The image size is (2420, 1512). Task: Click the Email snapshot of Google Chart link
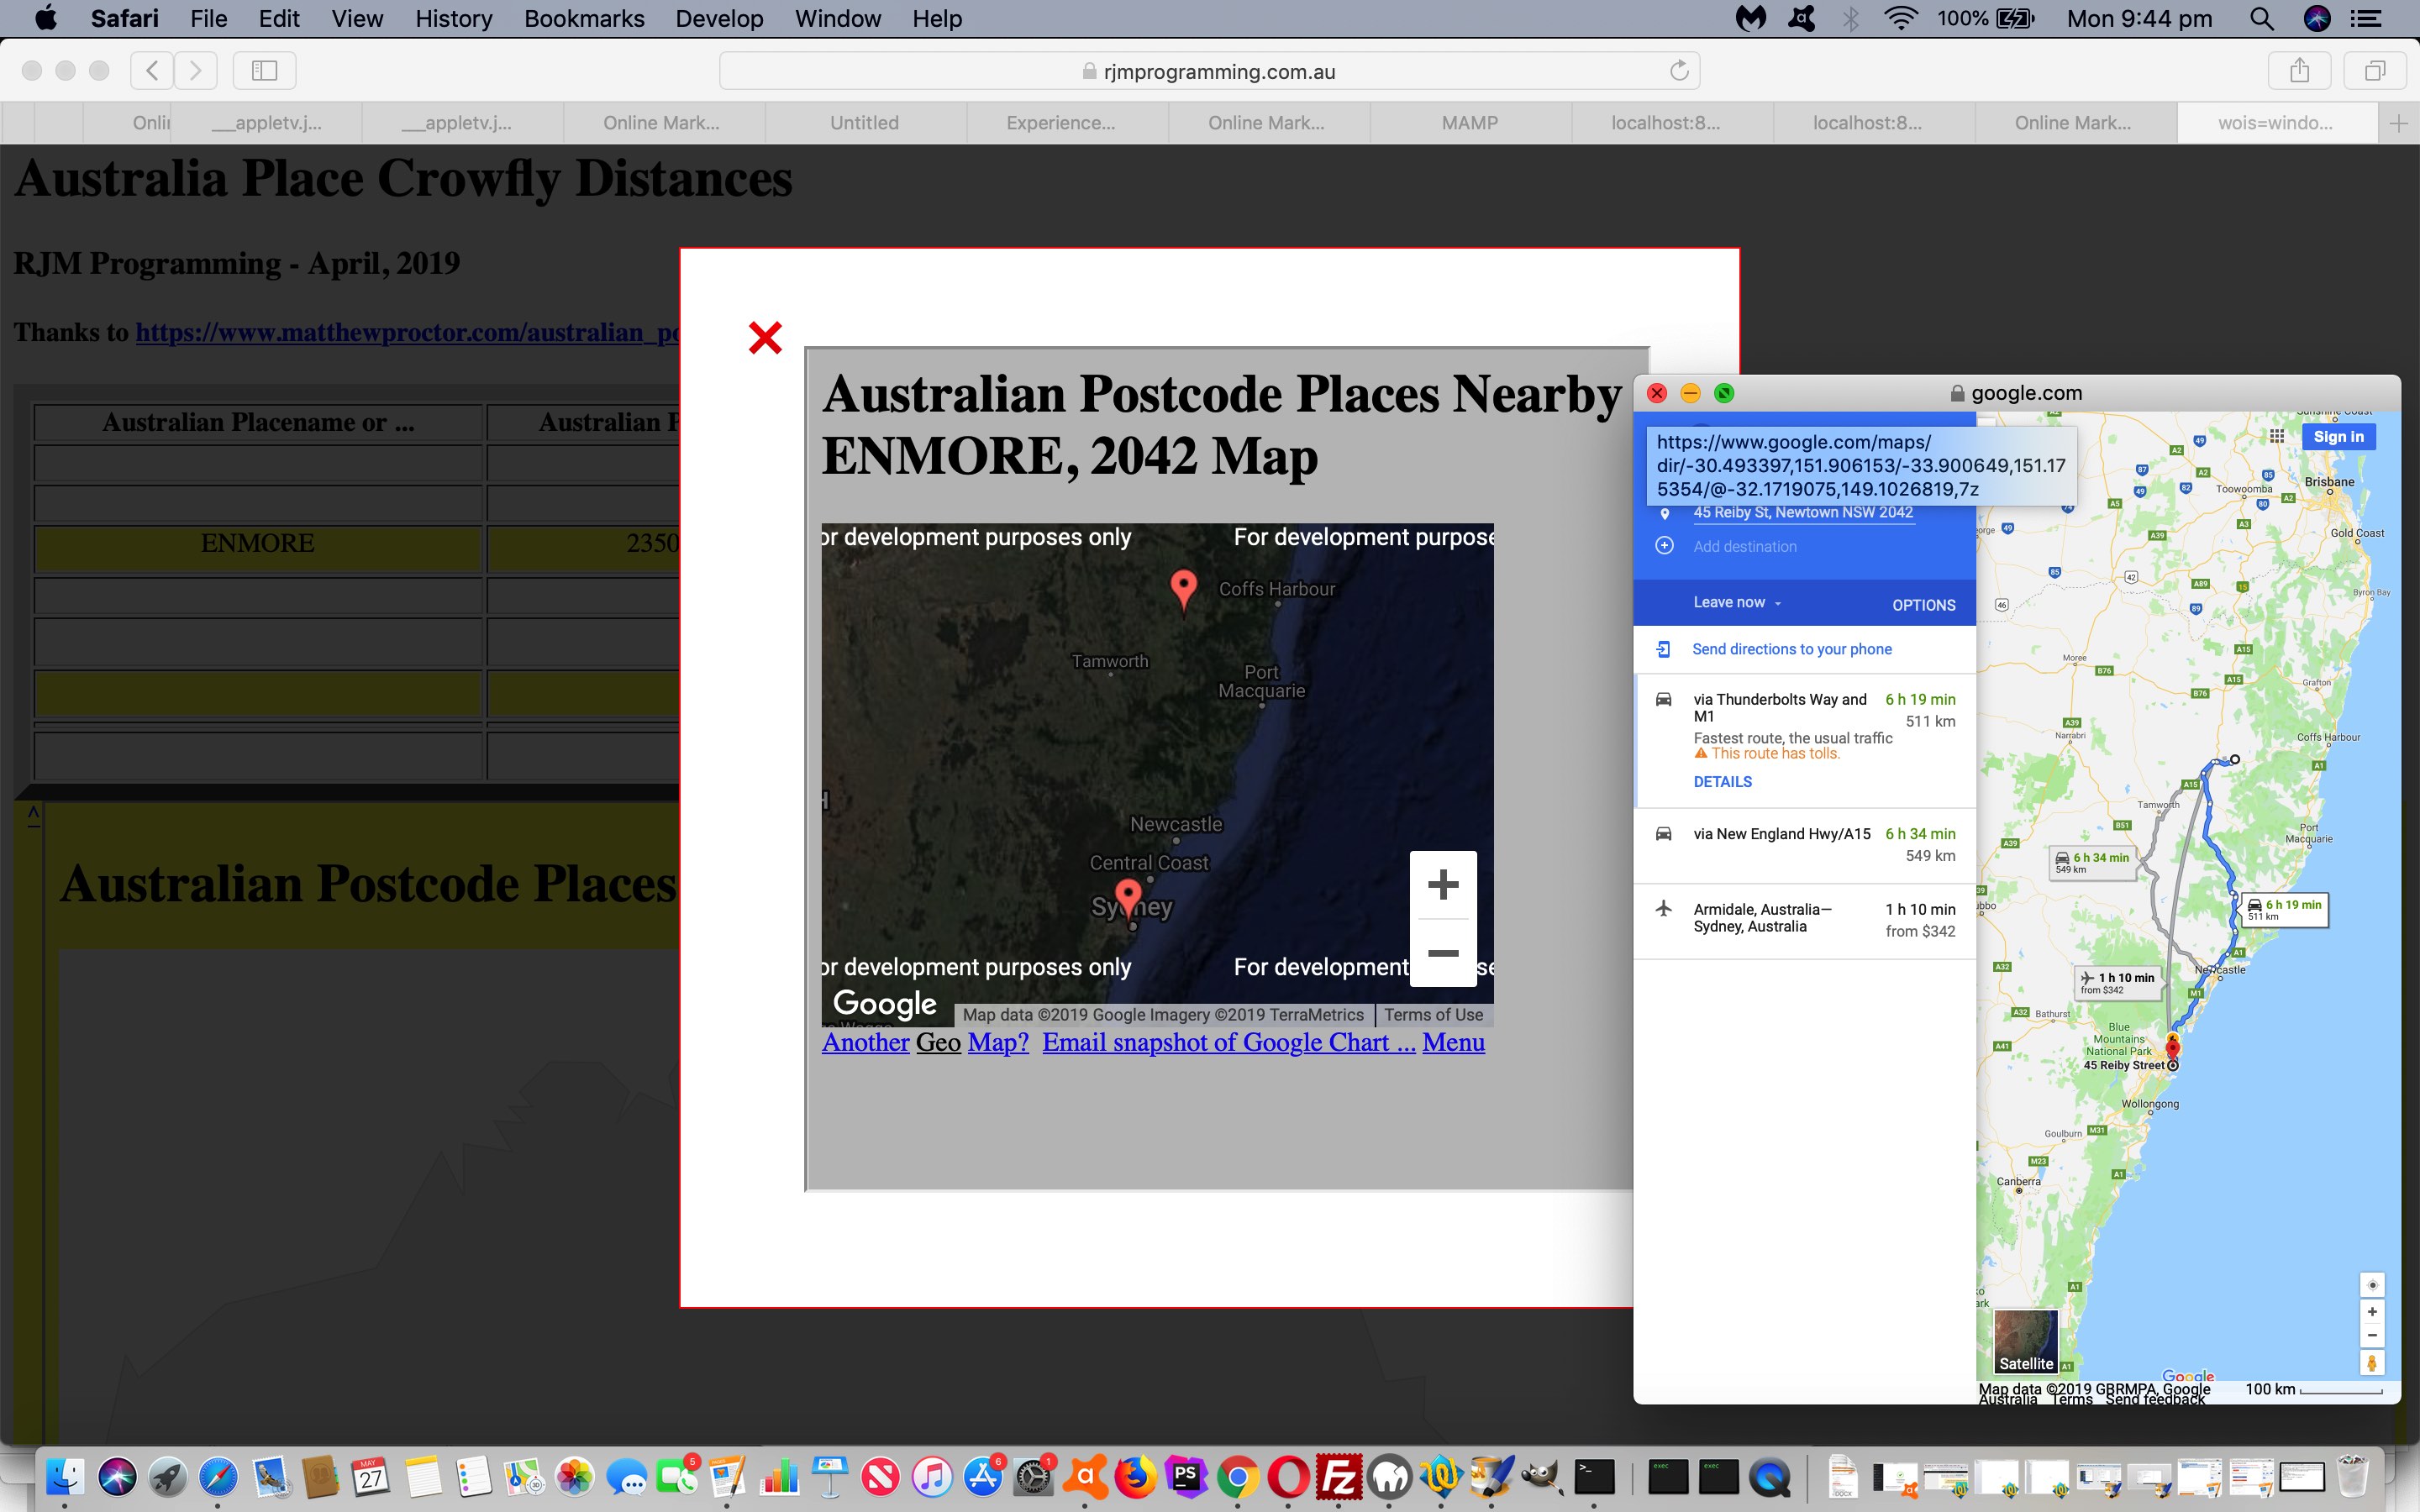(x=1228, y=1043)
